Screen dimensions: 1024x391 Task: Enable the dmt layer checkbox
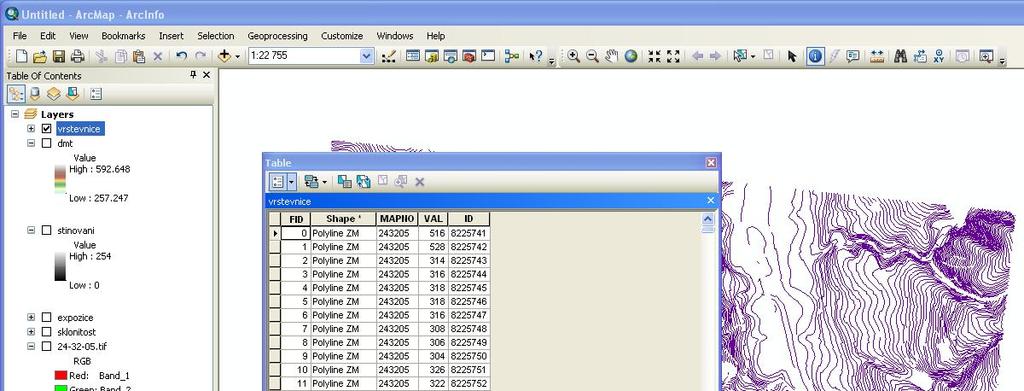click(46, 143)
